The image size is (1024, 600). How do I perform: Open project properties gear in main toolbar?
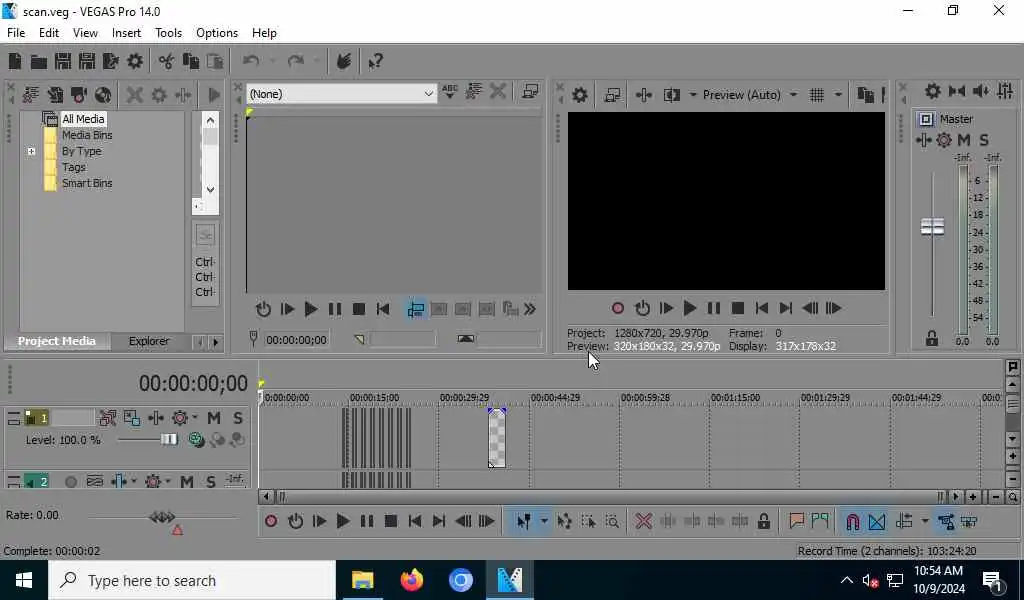click(x=135, y=61)
